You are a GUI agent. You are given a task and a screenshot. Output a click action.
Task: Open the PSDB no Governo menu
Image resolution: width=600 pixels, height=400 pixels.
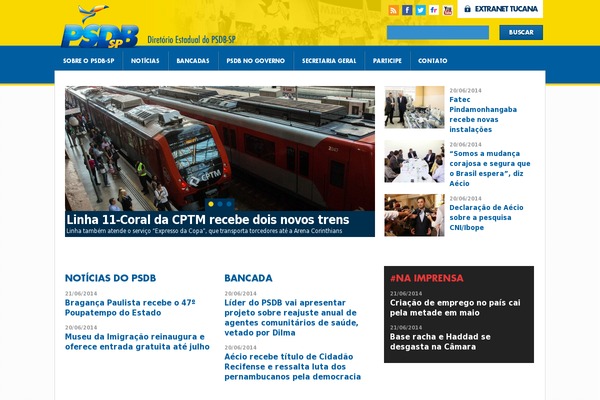pyautogui.click(x=256, y=60)
